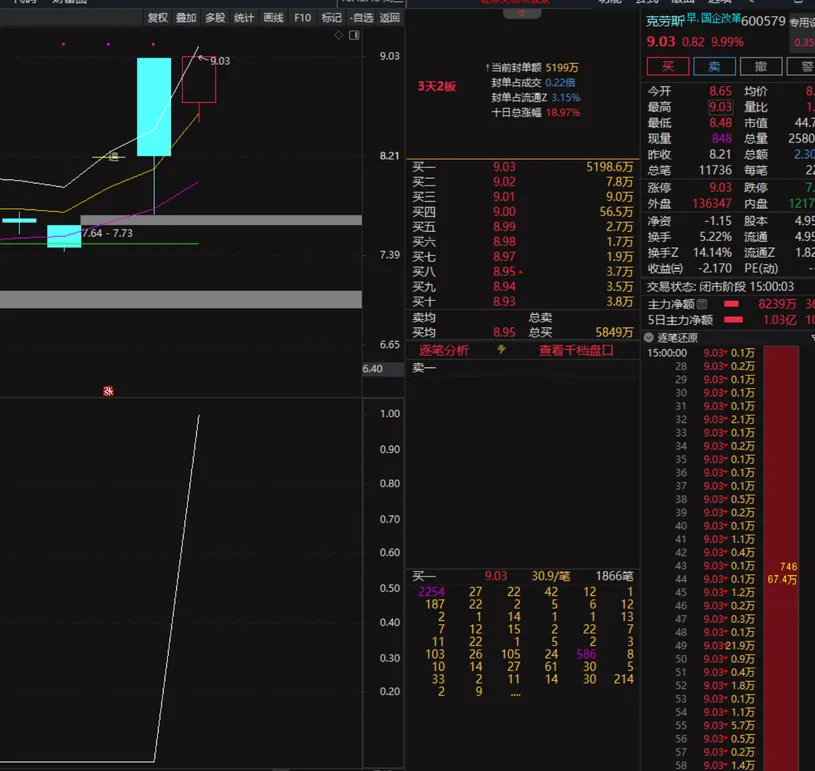The width and height of the screenshot is (815, 771).
Task: Open the 统计 statistics tool
Action: pos(244,17)
